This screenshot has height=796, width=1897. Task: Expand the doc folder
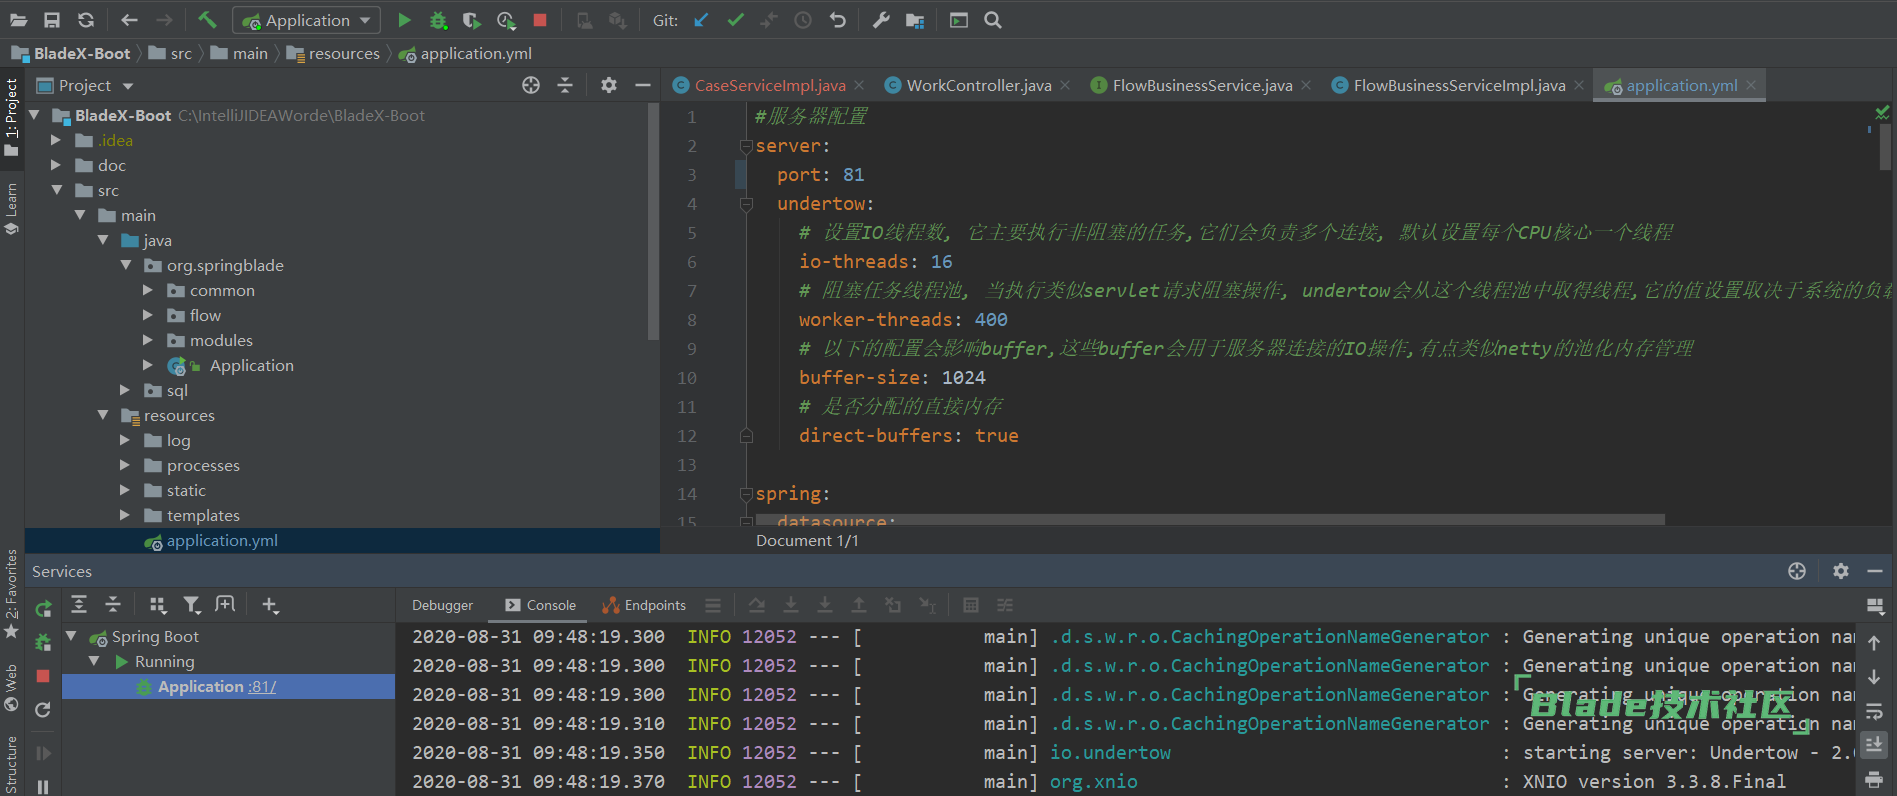point(57,165)
